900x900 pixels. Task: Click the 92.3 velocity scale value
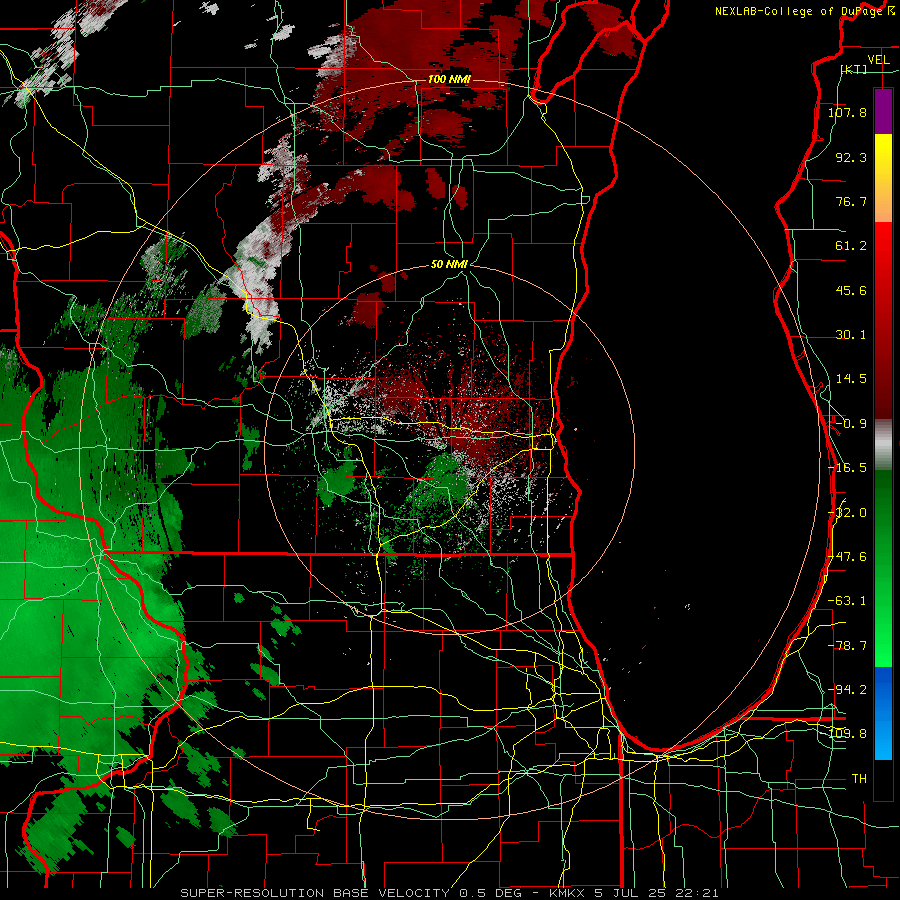tap(851, 157)
